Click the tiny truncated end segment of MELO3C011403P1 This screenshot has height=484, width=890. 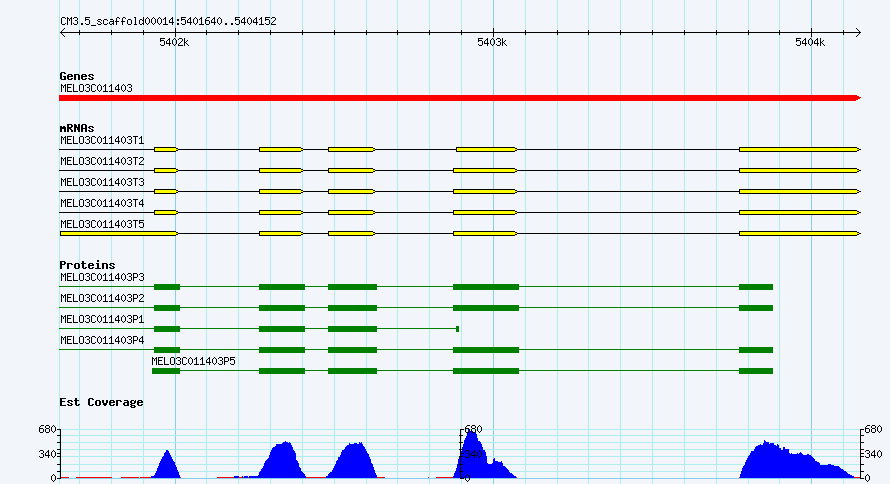pyautogui.click(x=457, y=329)
